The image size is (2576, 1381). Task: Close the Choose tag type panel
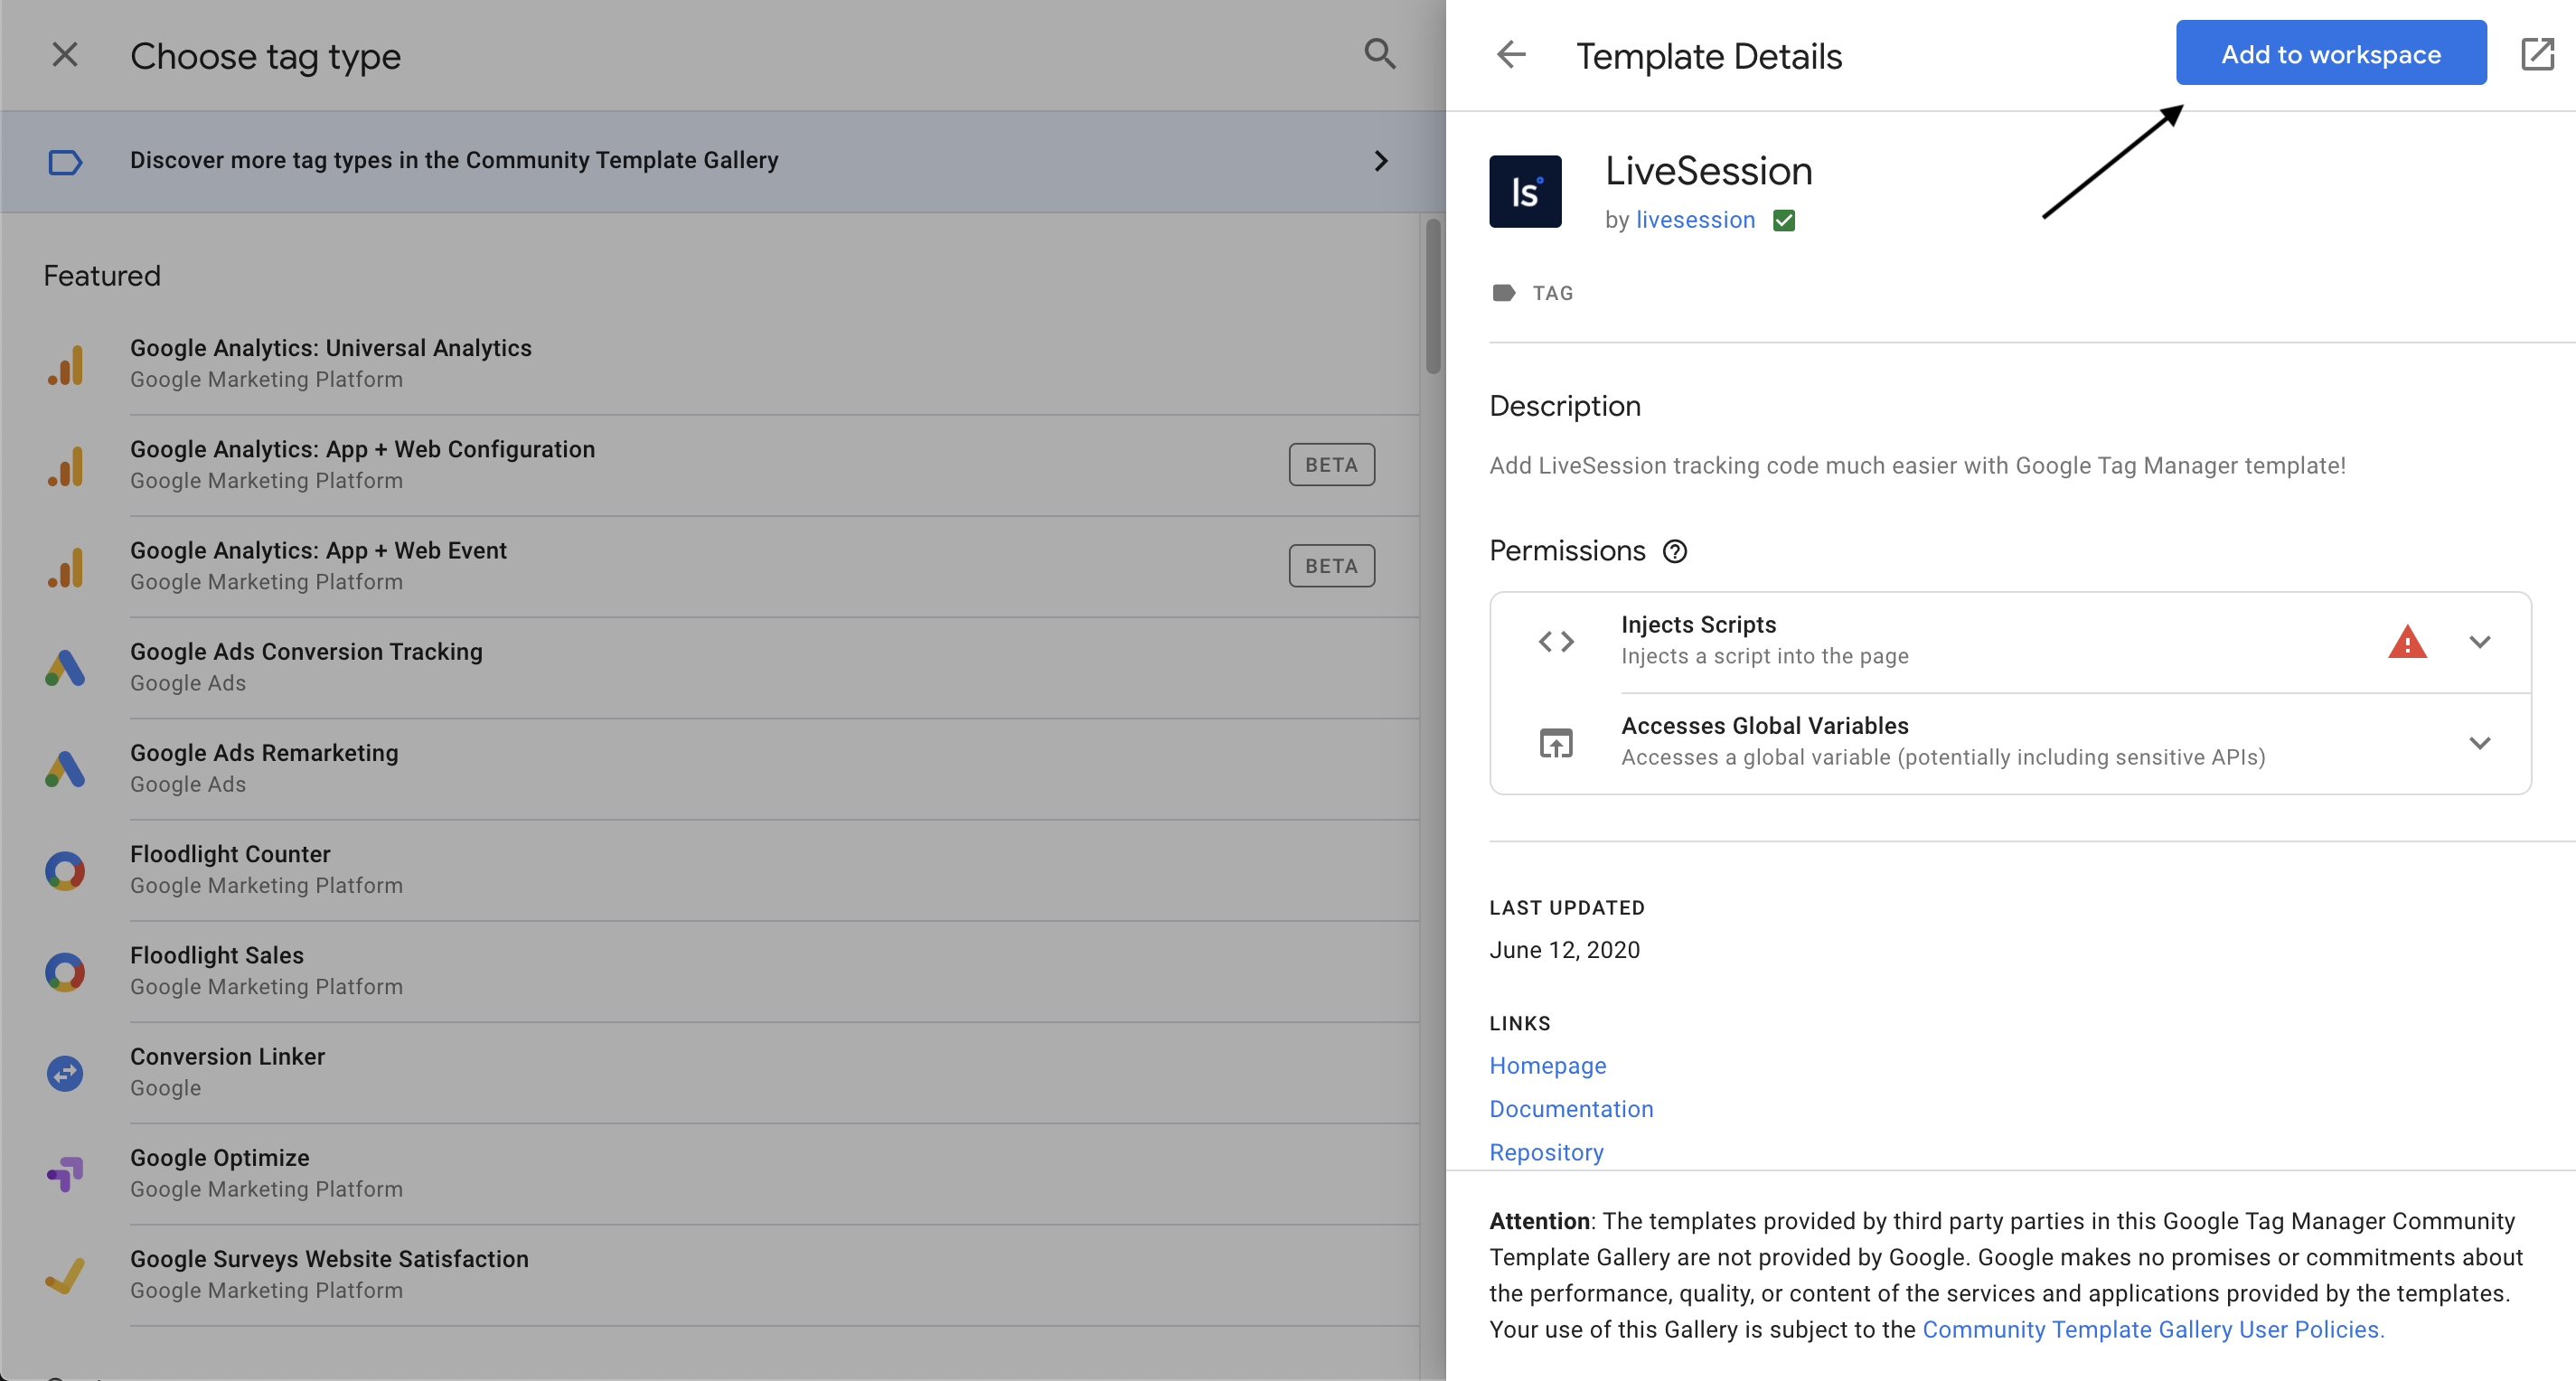[65, 55]
